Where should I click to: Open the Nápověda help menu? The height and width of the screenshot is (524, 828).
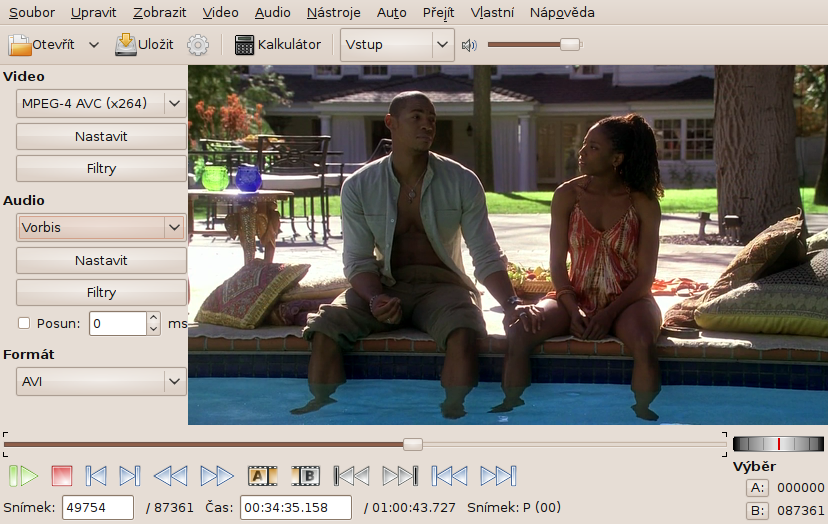(562, 12)
